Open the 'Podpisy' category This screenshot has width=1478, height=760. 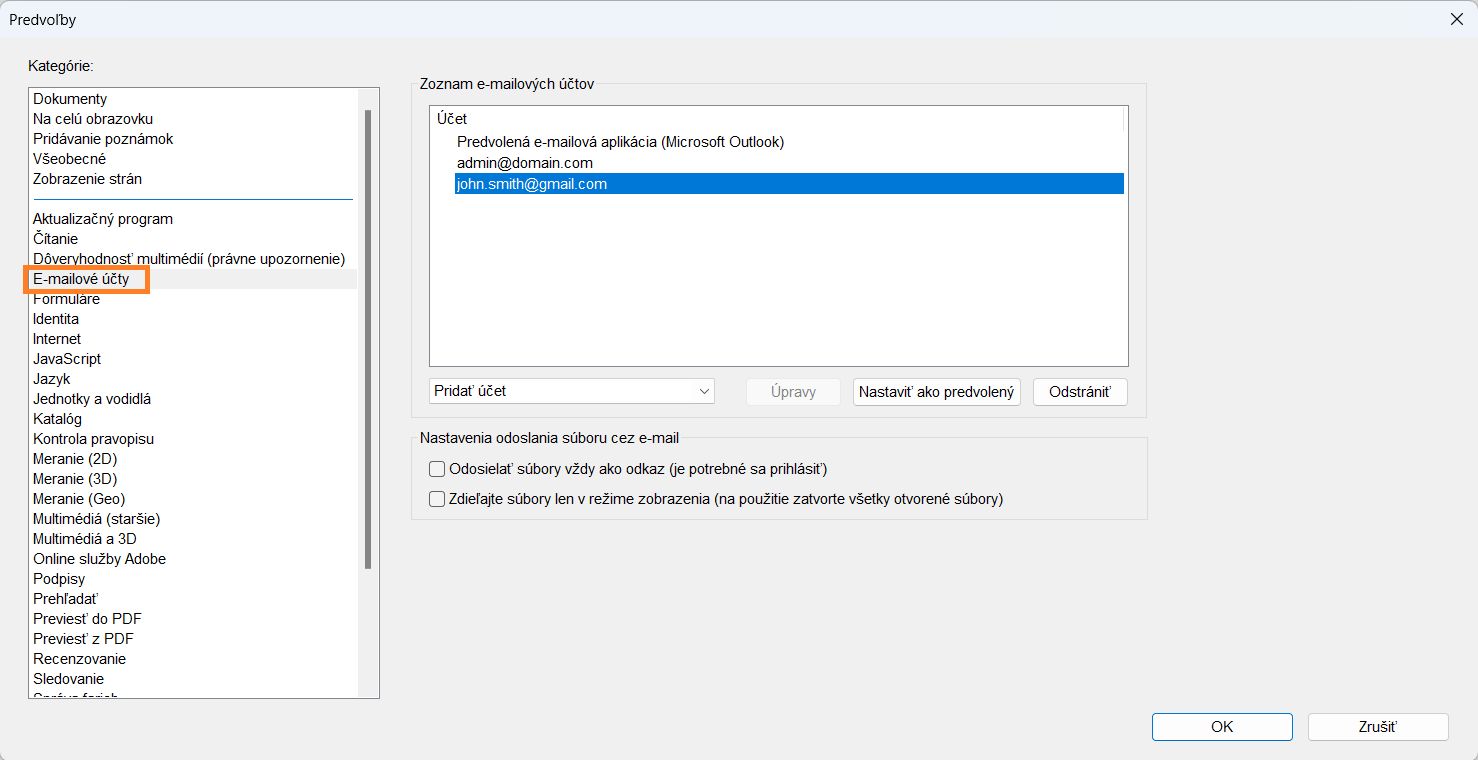pos(59,579)
